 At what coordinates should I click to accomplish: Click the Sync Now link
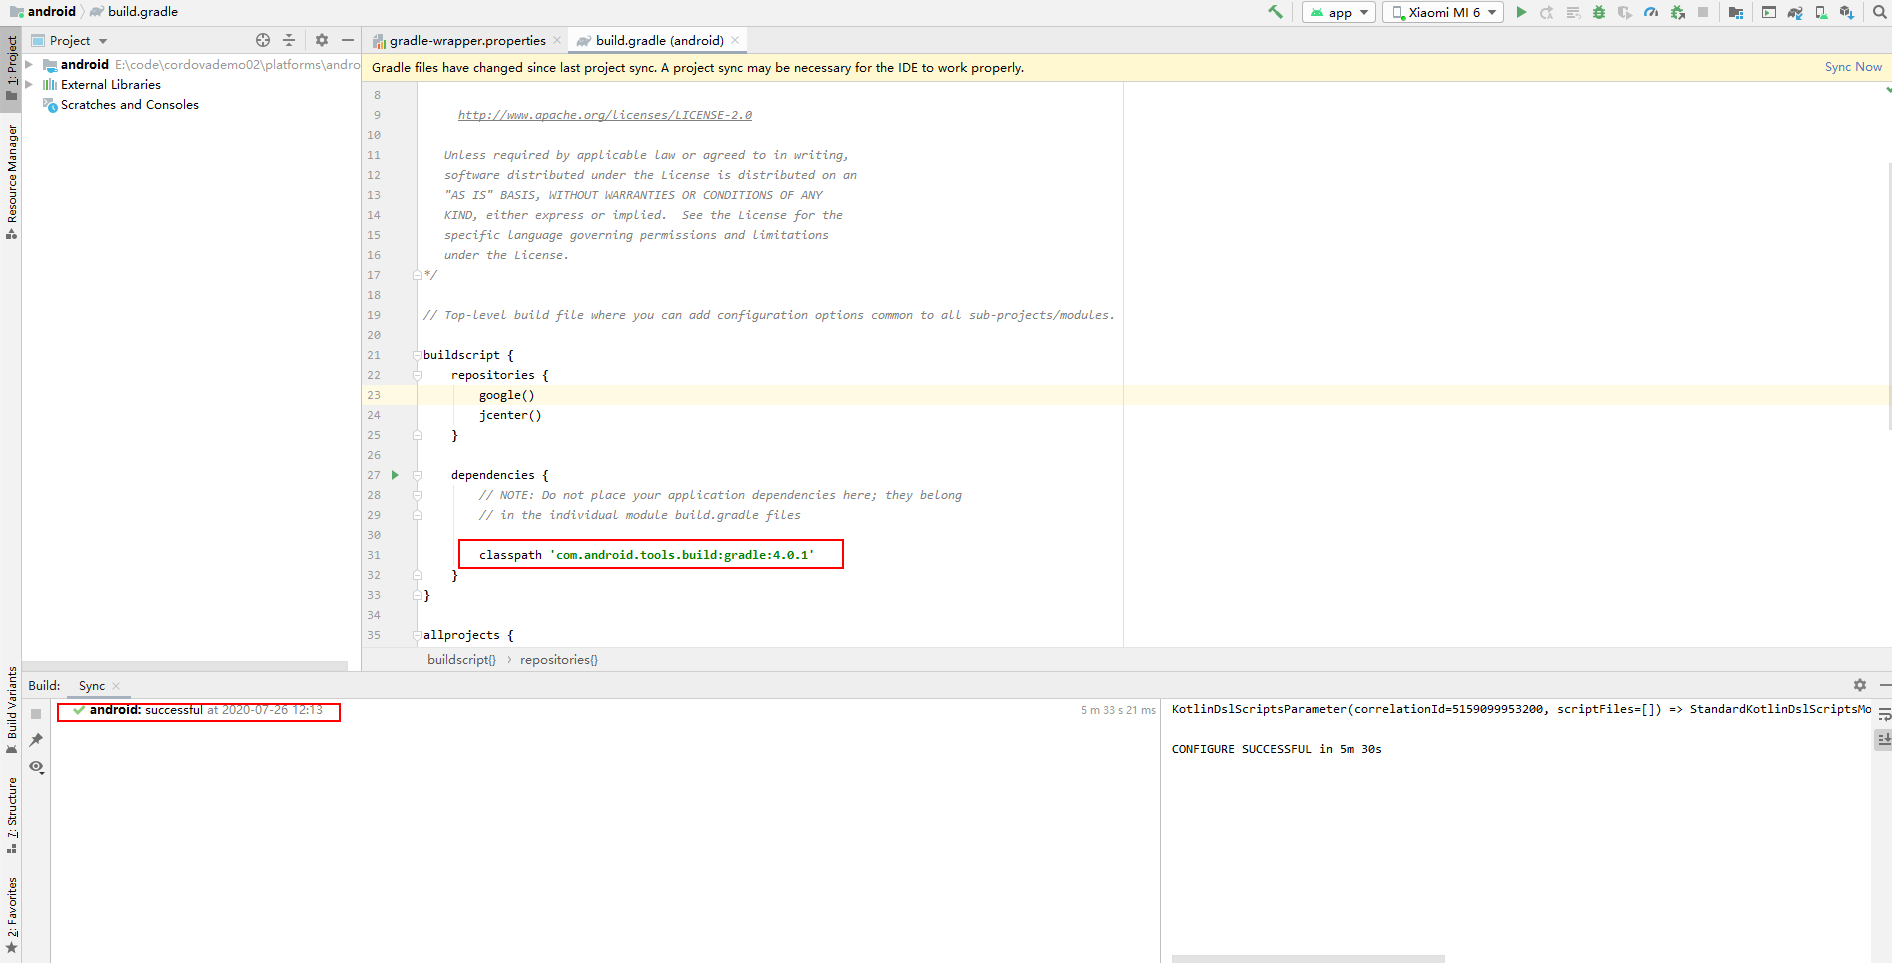click(x=1853, y=67)
